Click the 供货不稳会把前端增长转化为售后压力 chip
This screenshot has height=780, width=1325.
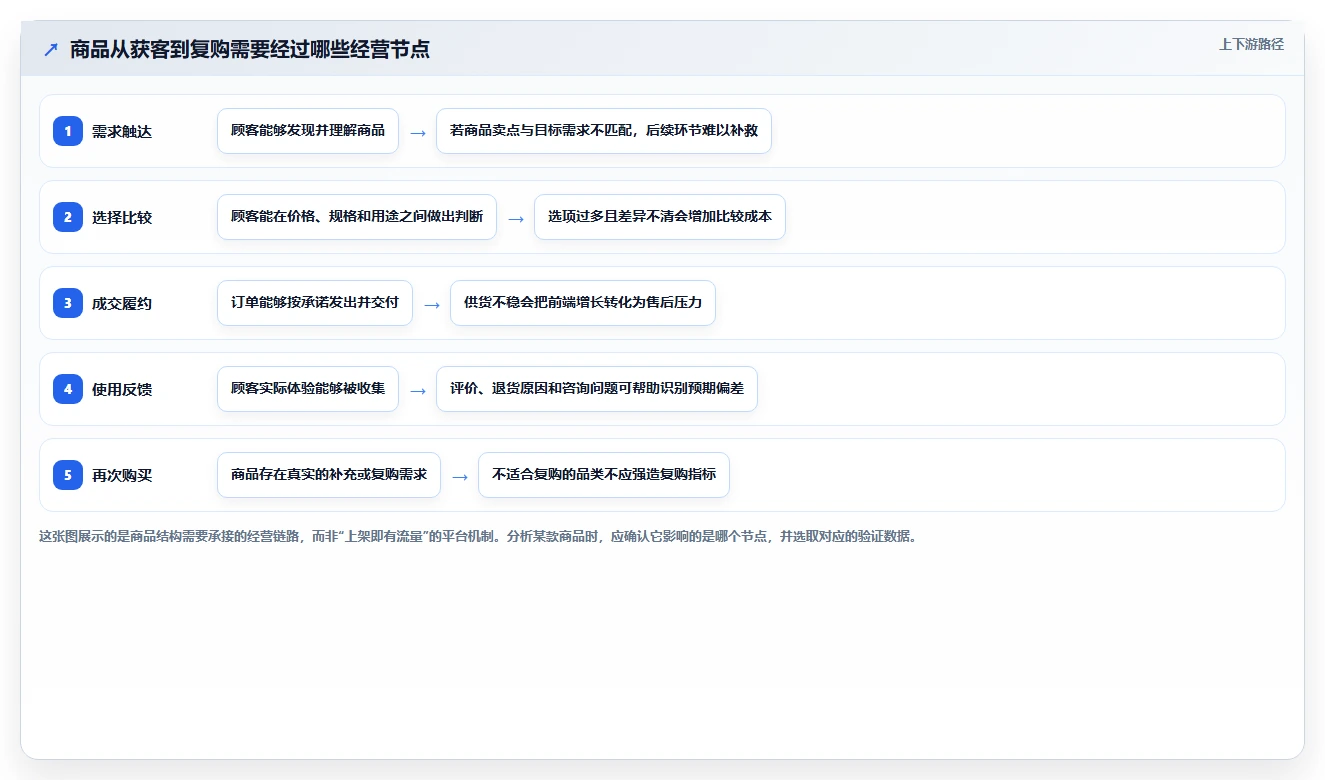(x=583, y=303)
